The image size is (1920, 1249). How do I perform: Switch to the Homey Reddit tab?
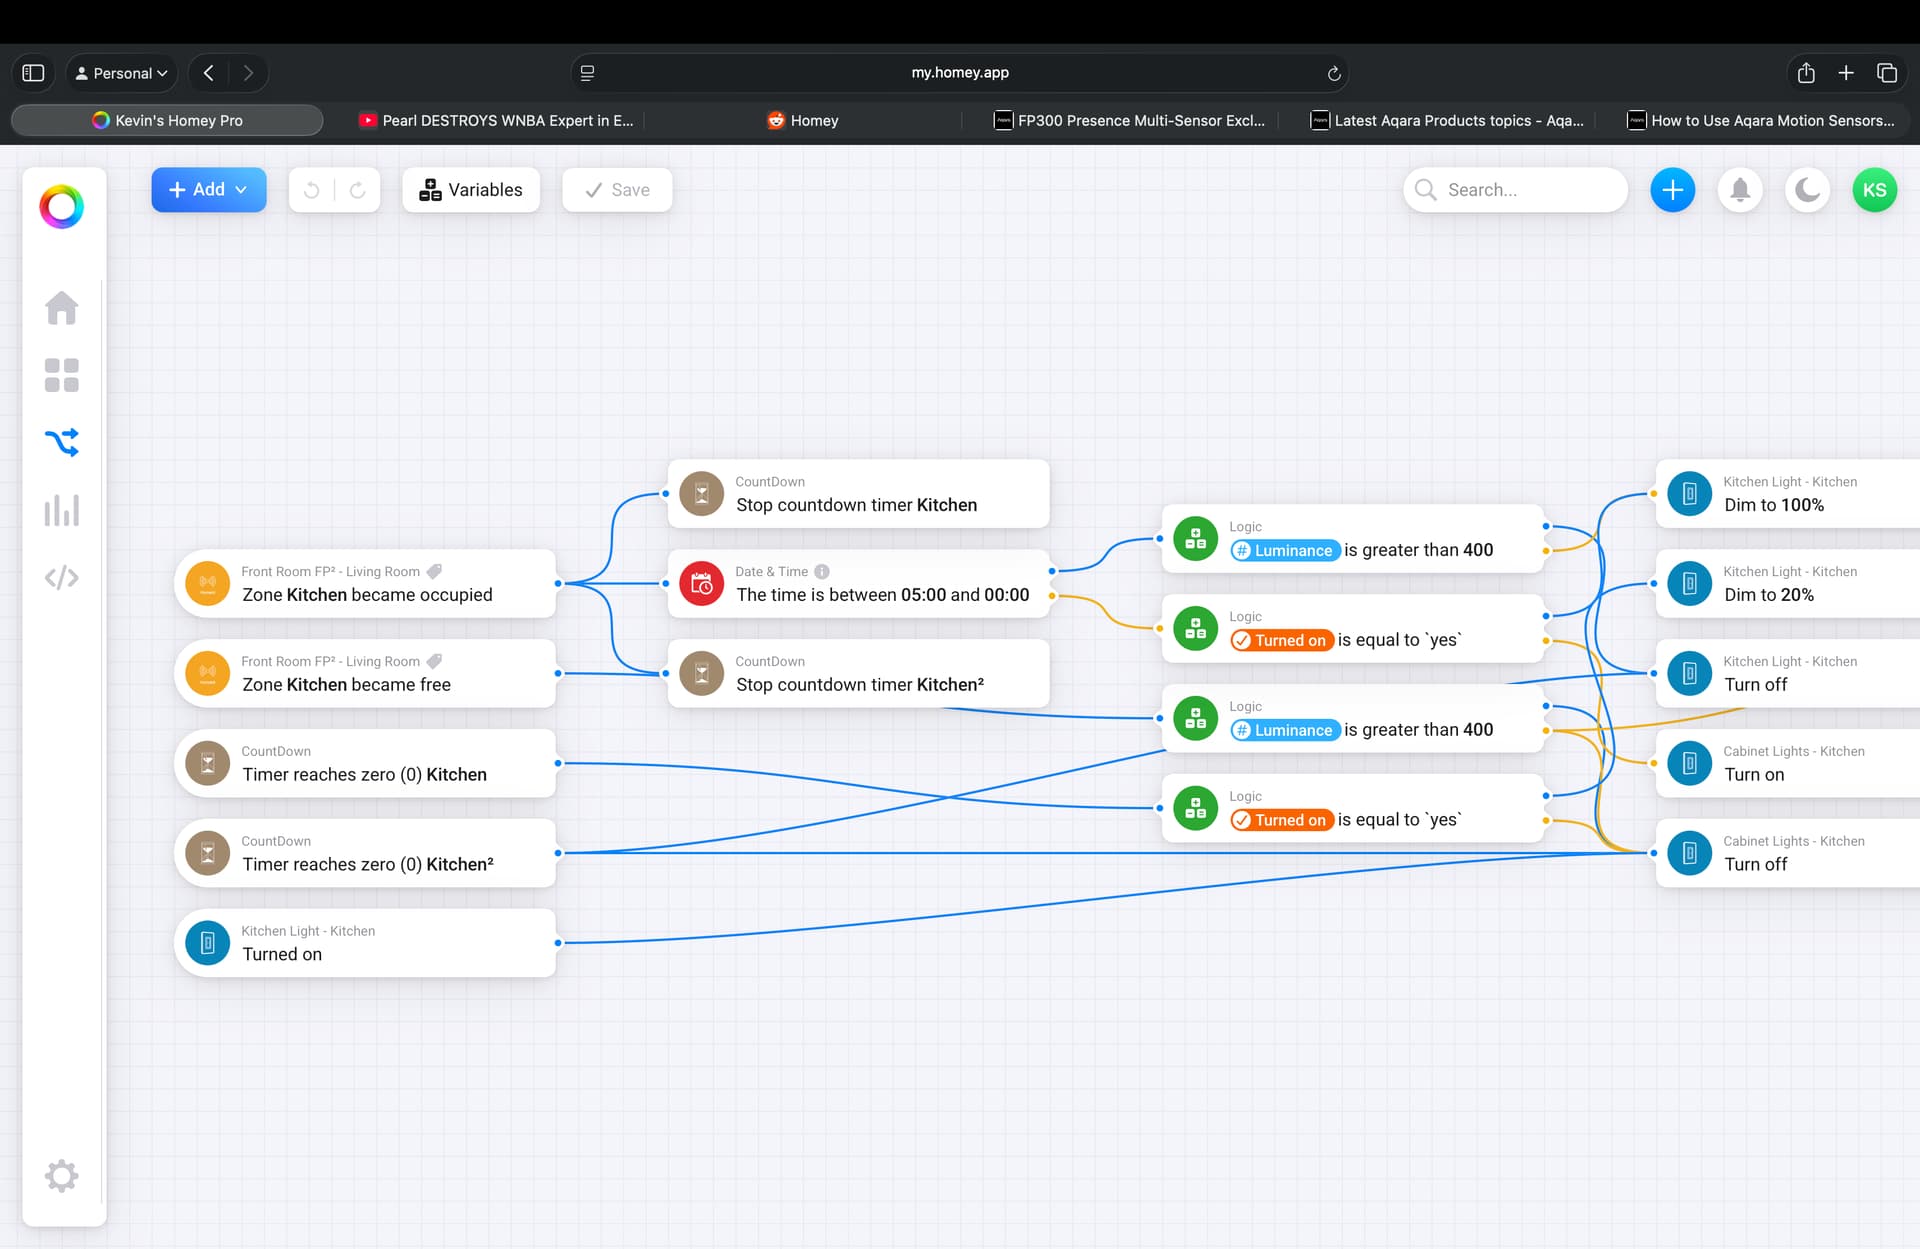(803, 120)
